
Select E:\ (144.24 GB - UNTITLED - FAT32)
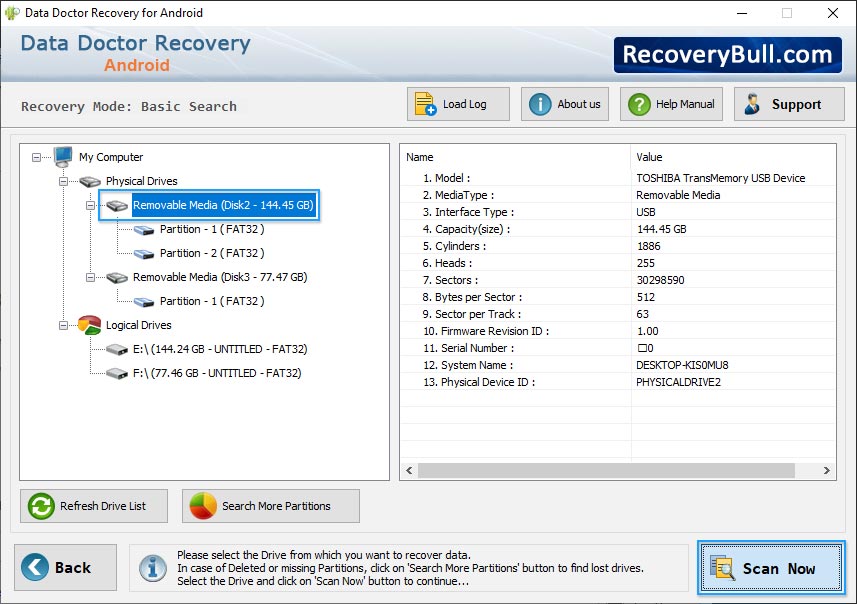220,349
